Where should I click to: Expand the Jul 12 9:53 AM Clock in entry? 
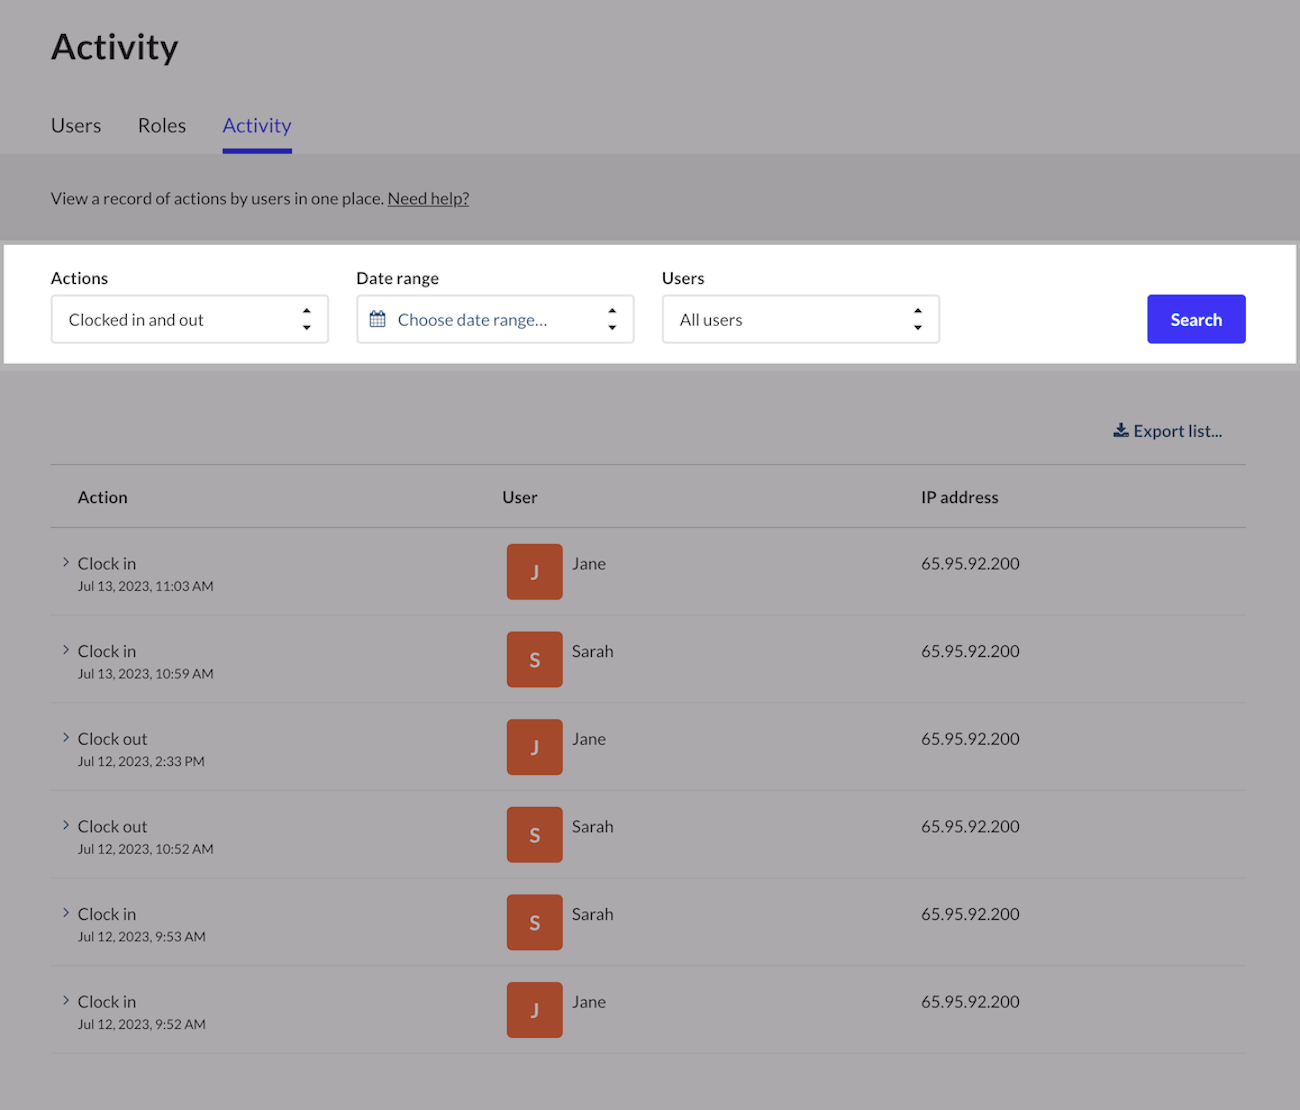(x=66, y=913)
